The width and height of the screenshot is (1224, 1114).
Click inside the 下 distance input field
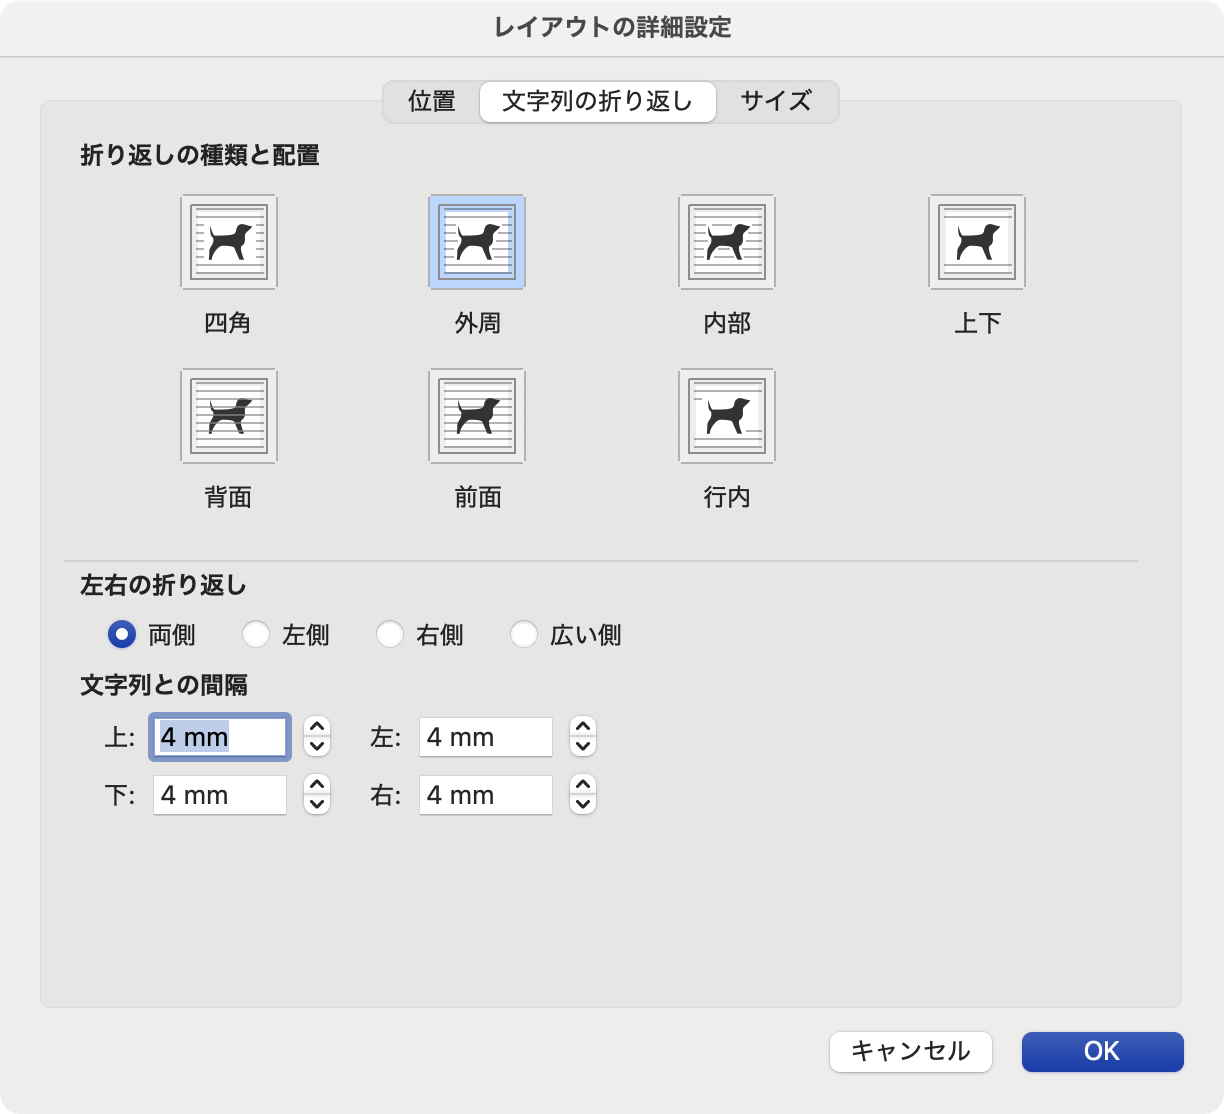[219, 795]
